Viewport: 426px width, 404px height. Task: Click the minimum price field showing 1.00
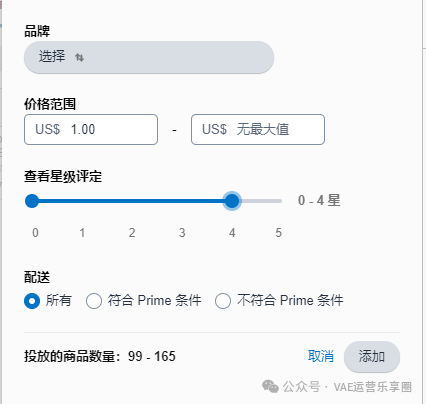click(x=91, y=129)
